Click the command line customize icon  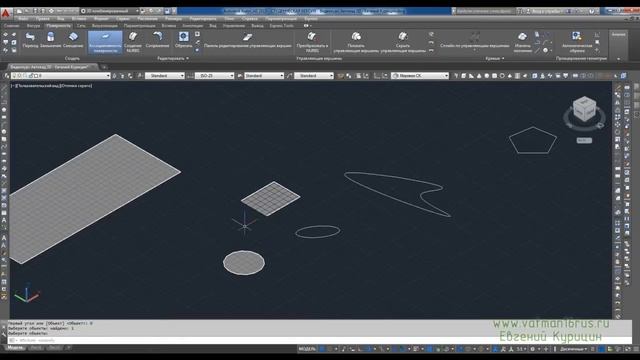[4, 334]
